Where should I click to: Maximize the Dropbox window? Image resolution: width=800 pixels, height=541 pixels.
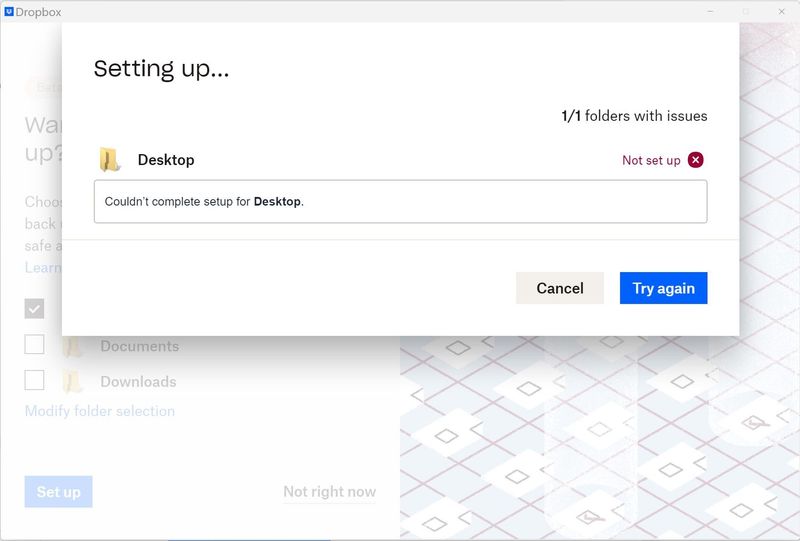(x=745, y=11)
